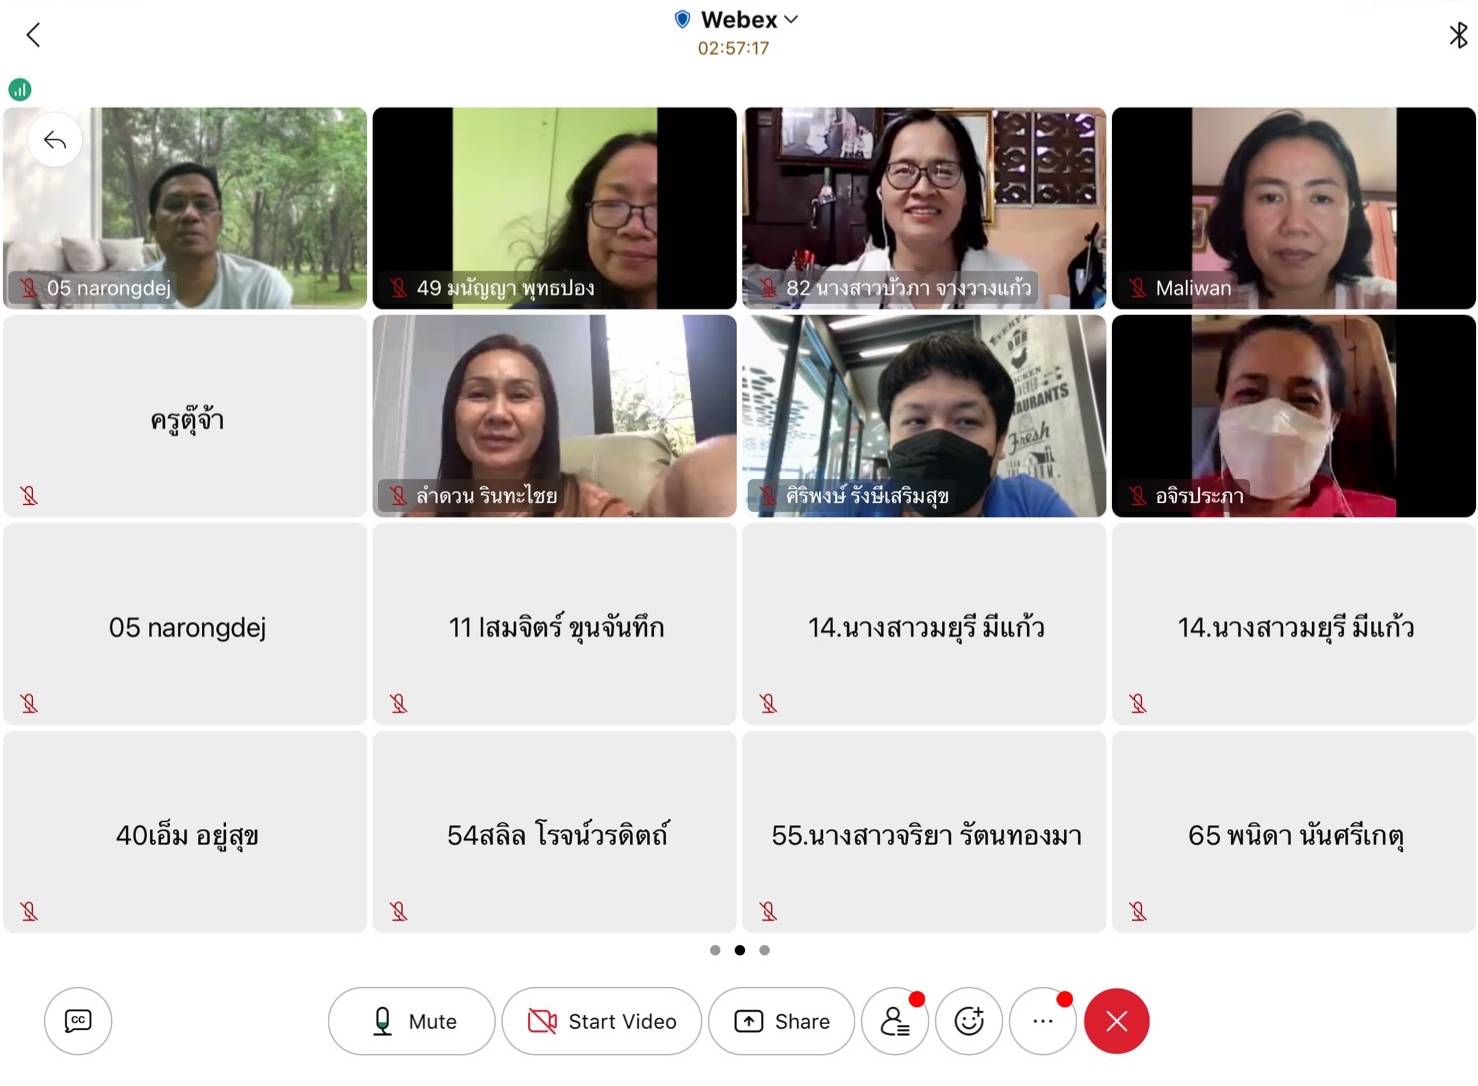This screenshot has width=1478, height=1086.
Task: Tap the green connection quality indicator
Action: pyautogui.click(x=20, y=90)
